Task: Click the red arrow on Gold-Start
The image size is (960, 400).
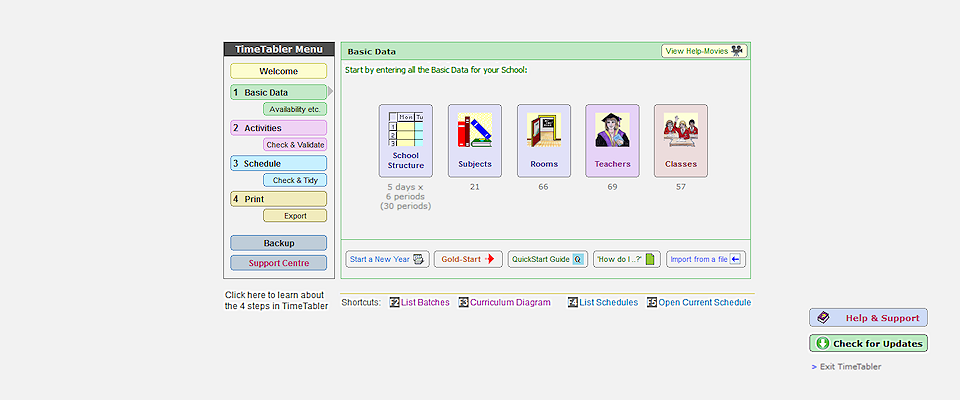Action: point(489,259)
